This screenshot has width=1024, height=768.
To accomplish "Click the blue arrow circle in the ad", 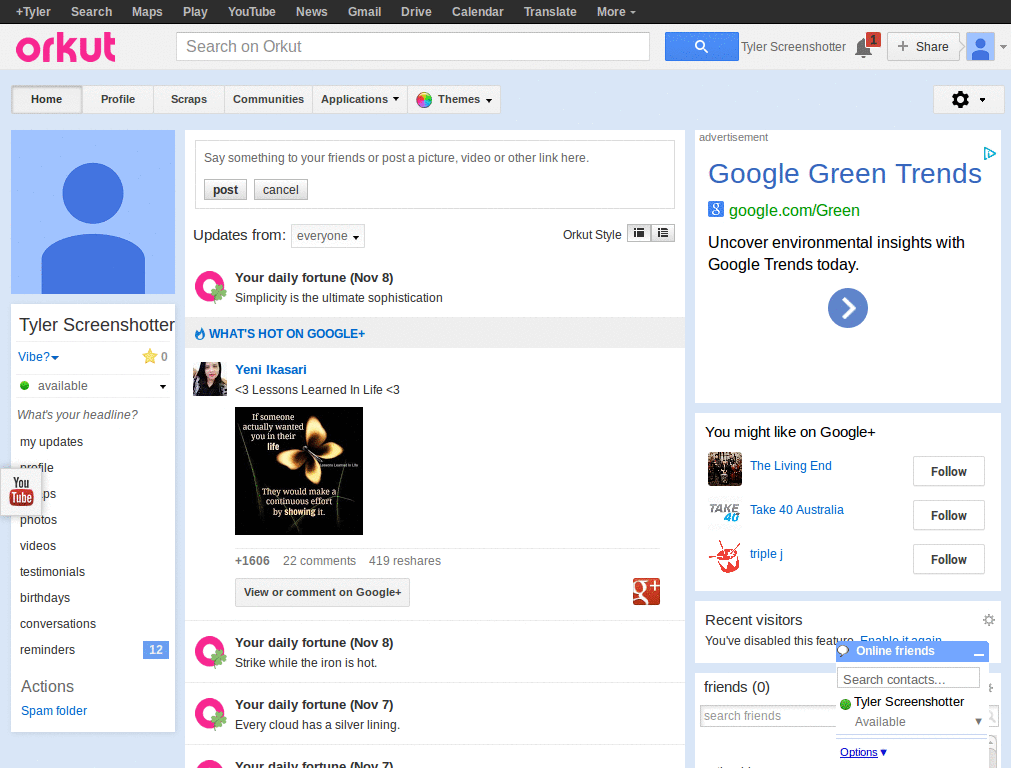I will tap(848, 308).
